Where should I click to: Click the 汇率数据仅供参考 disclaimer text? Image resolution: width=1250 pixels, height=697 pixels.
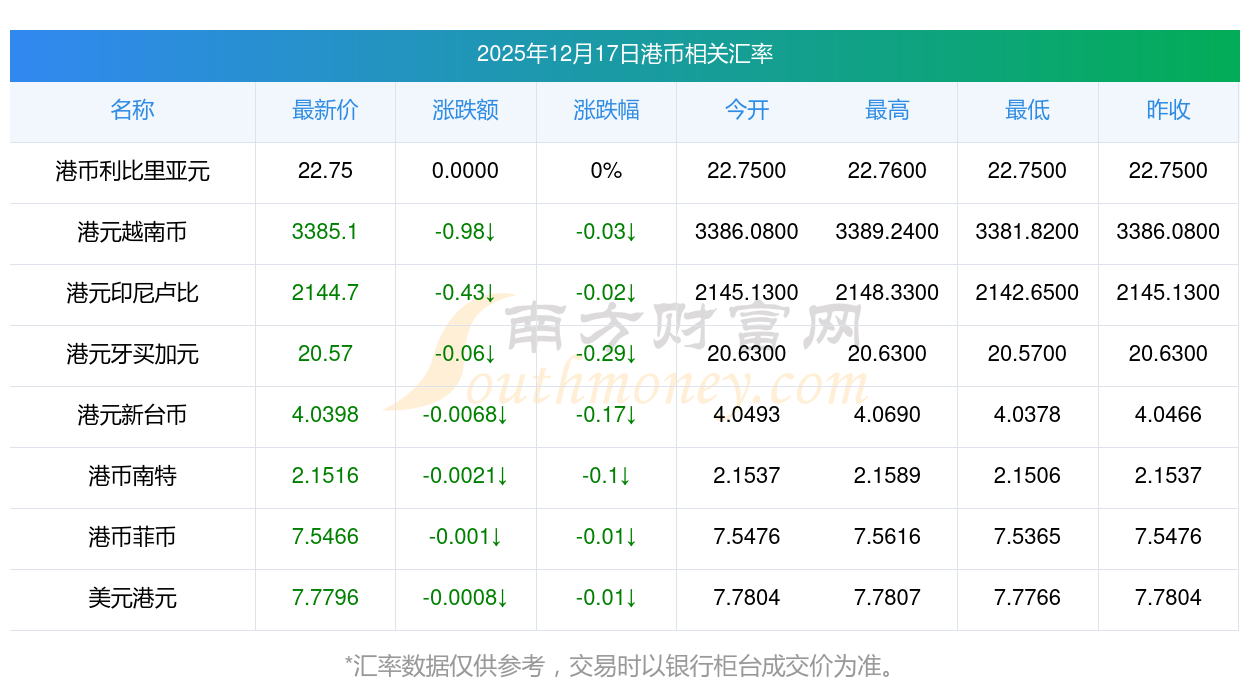click(x=624, y=665)
